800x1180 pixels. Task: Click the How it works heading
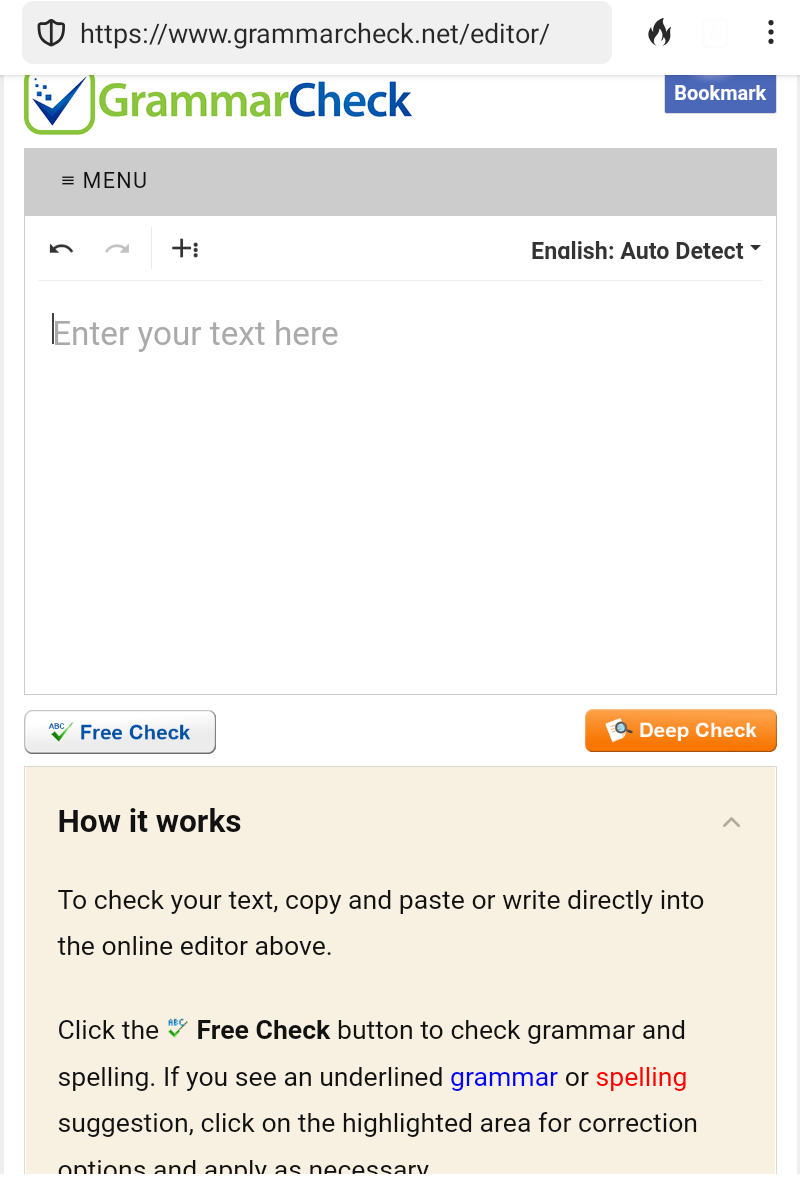(150, 822)
